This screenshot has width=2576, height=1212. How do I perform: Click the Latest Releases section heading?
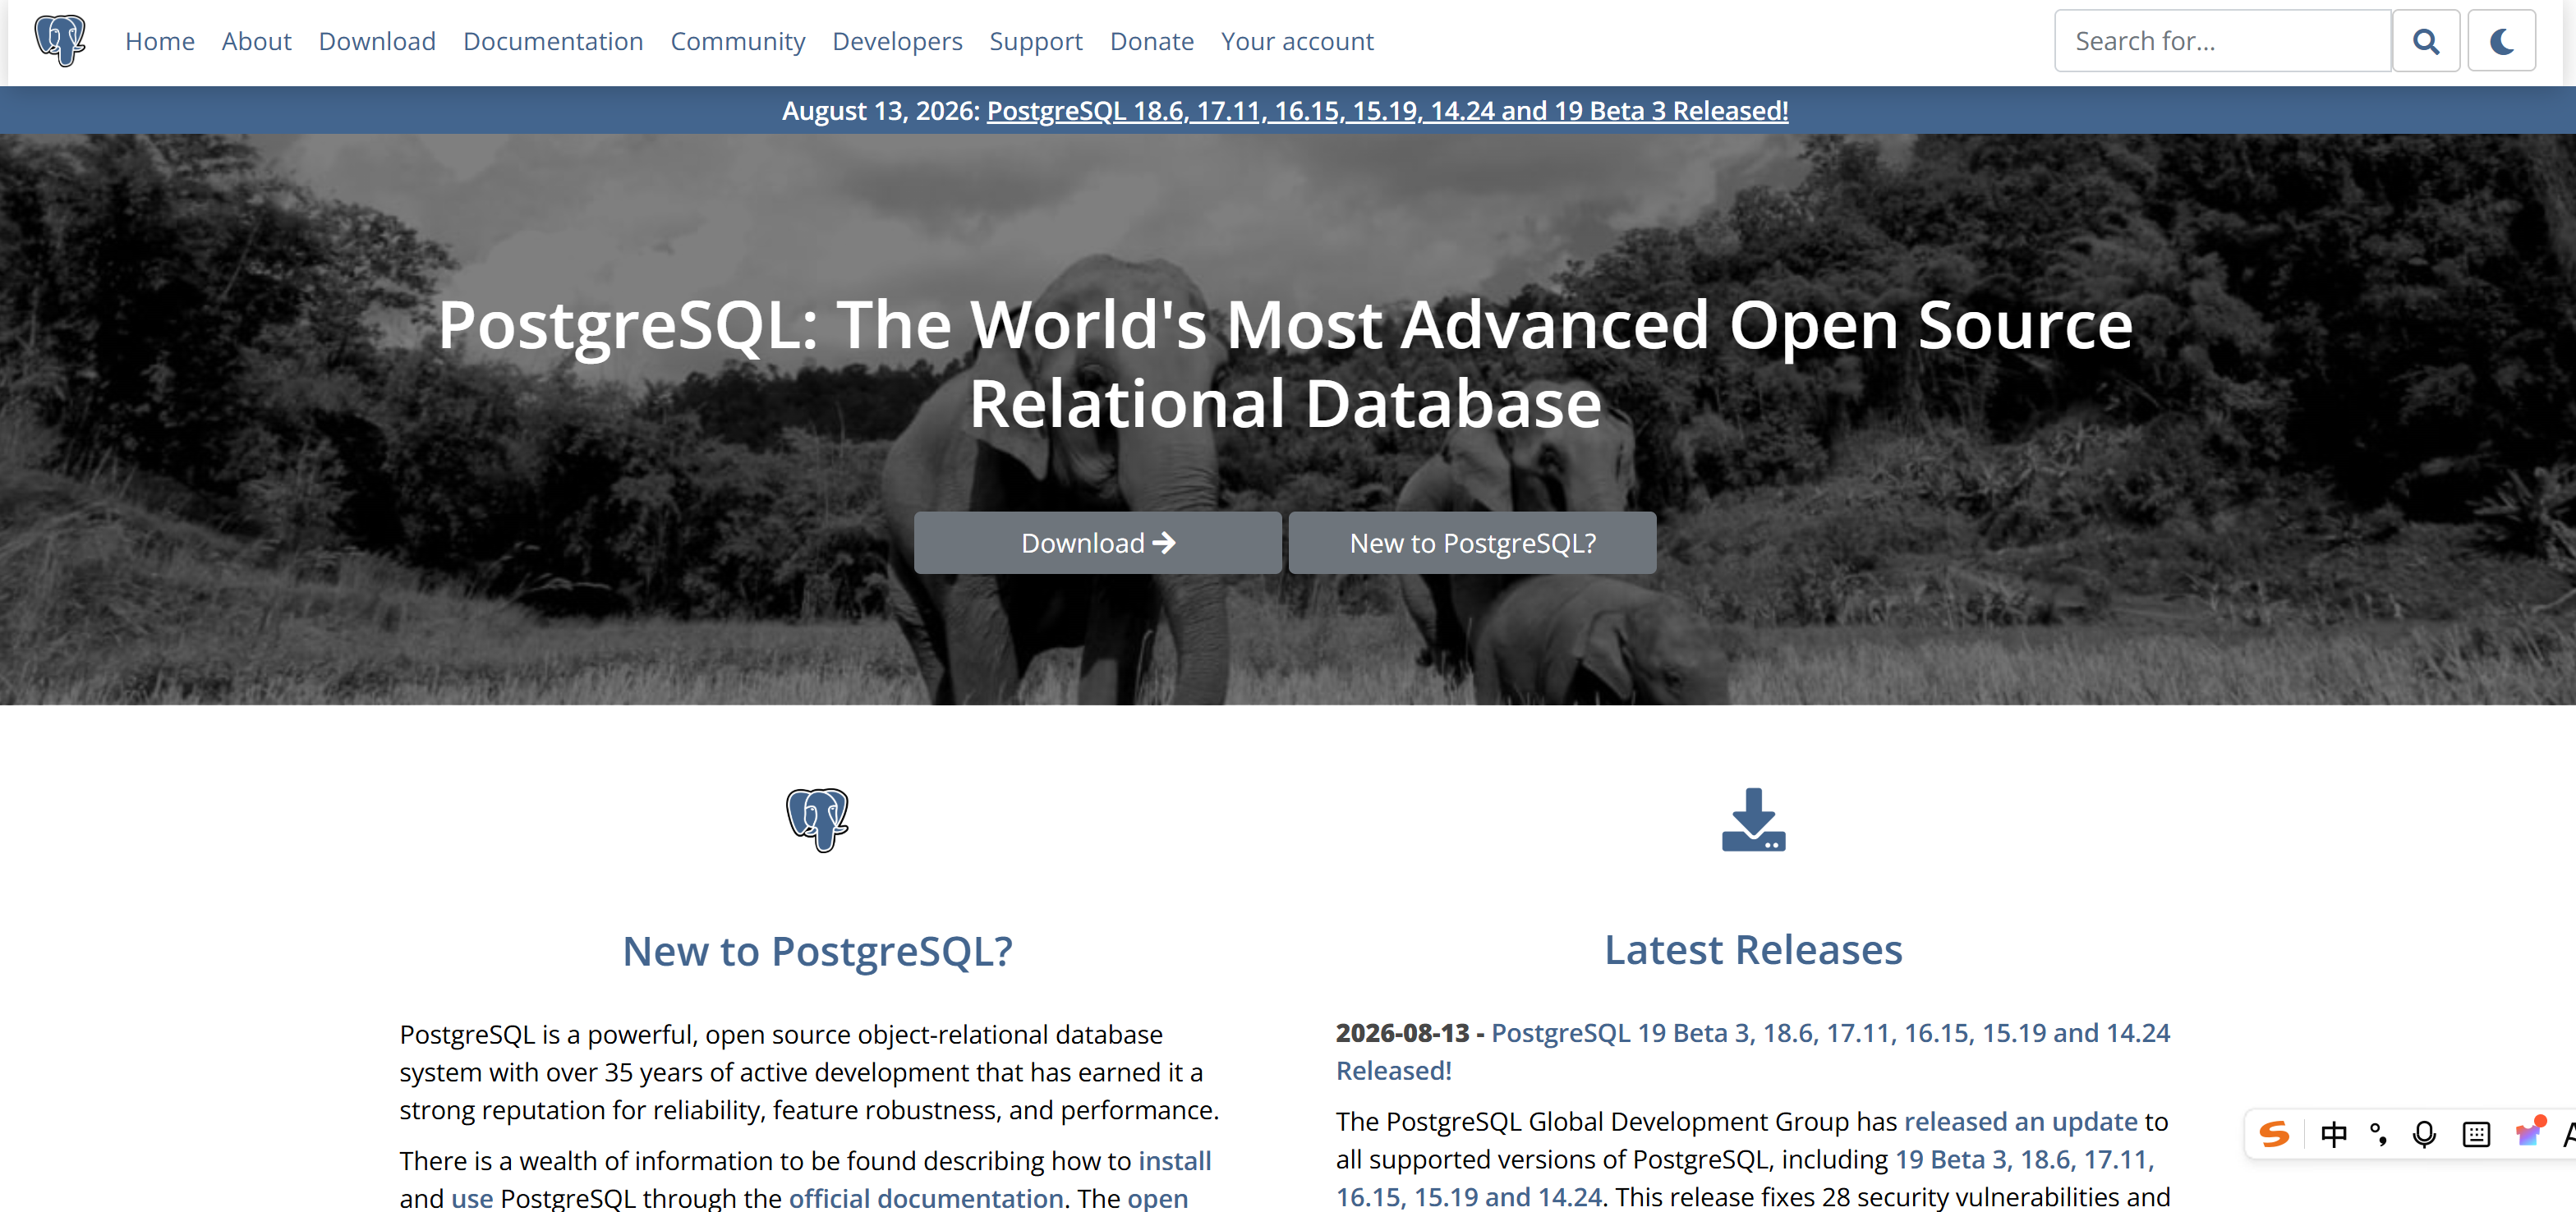[1753, 949]
